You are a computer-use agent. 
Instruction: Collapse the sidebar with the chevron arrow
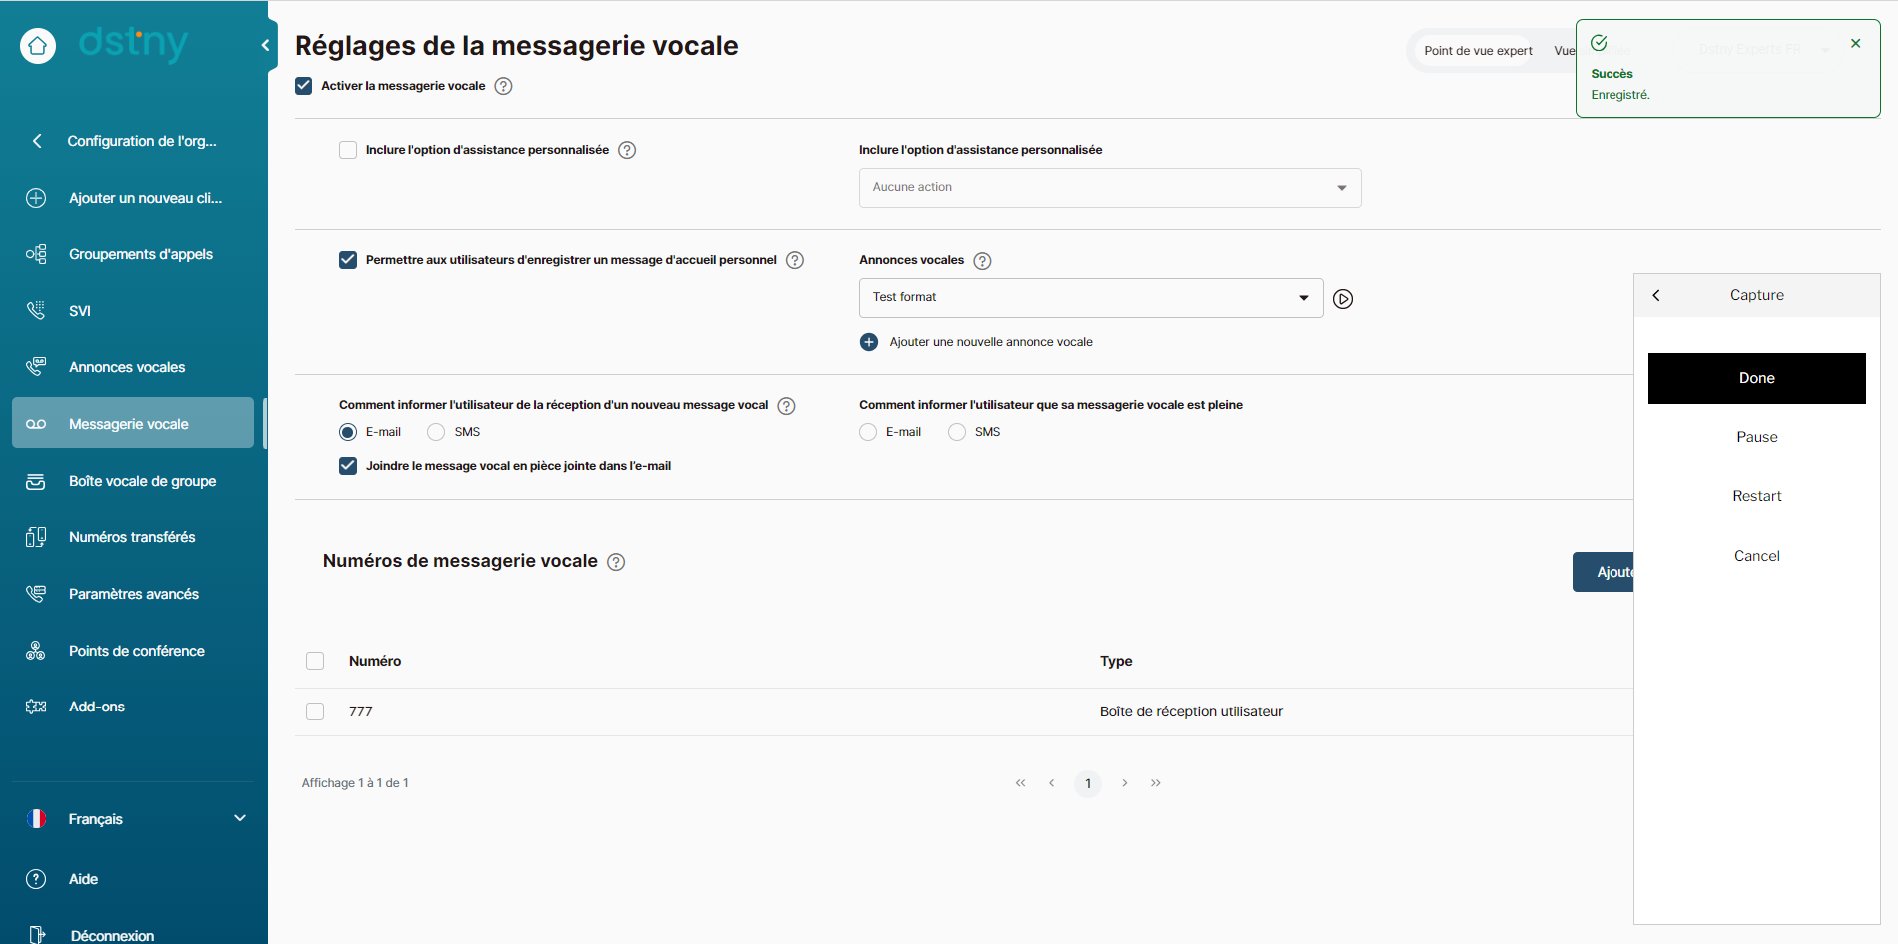point(265,45)
